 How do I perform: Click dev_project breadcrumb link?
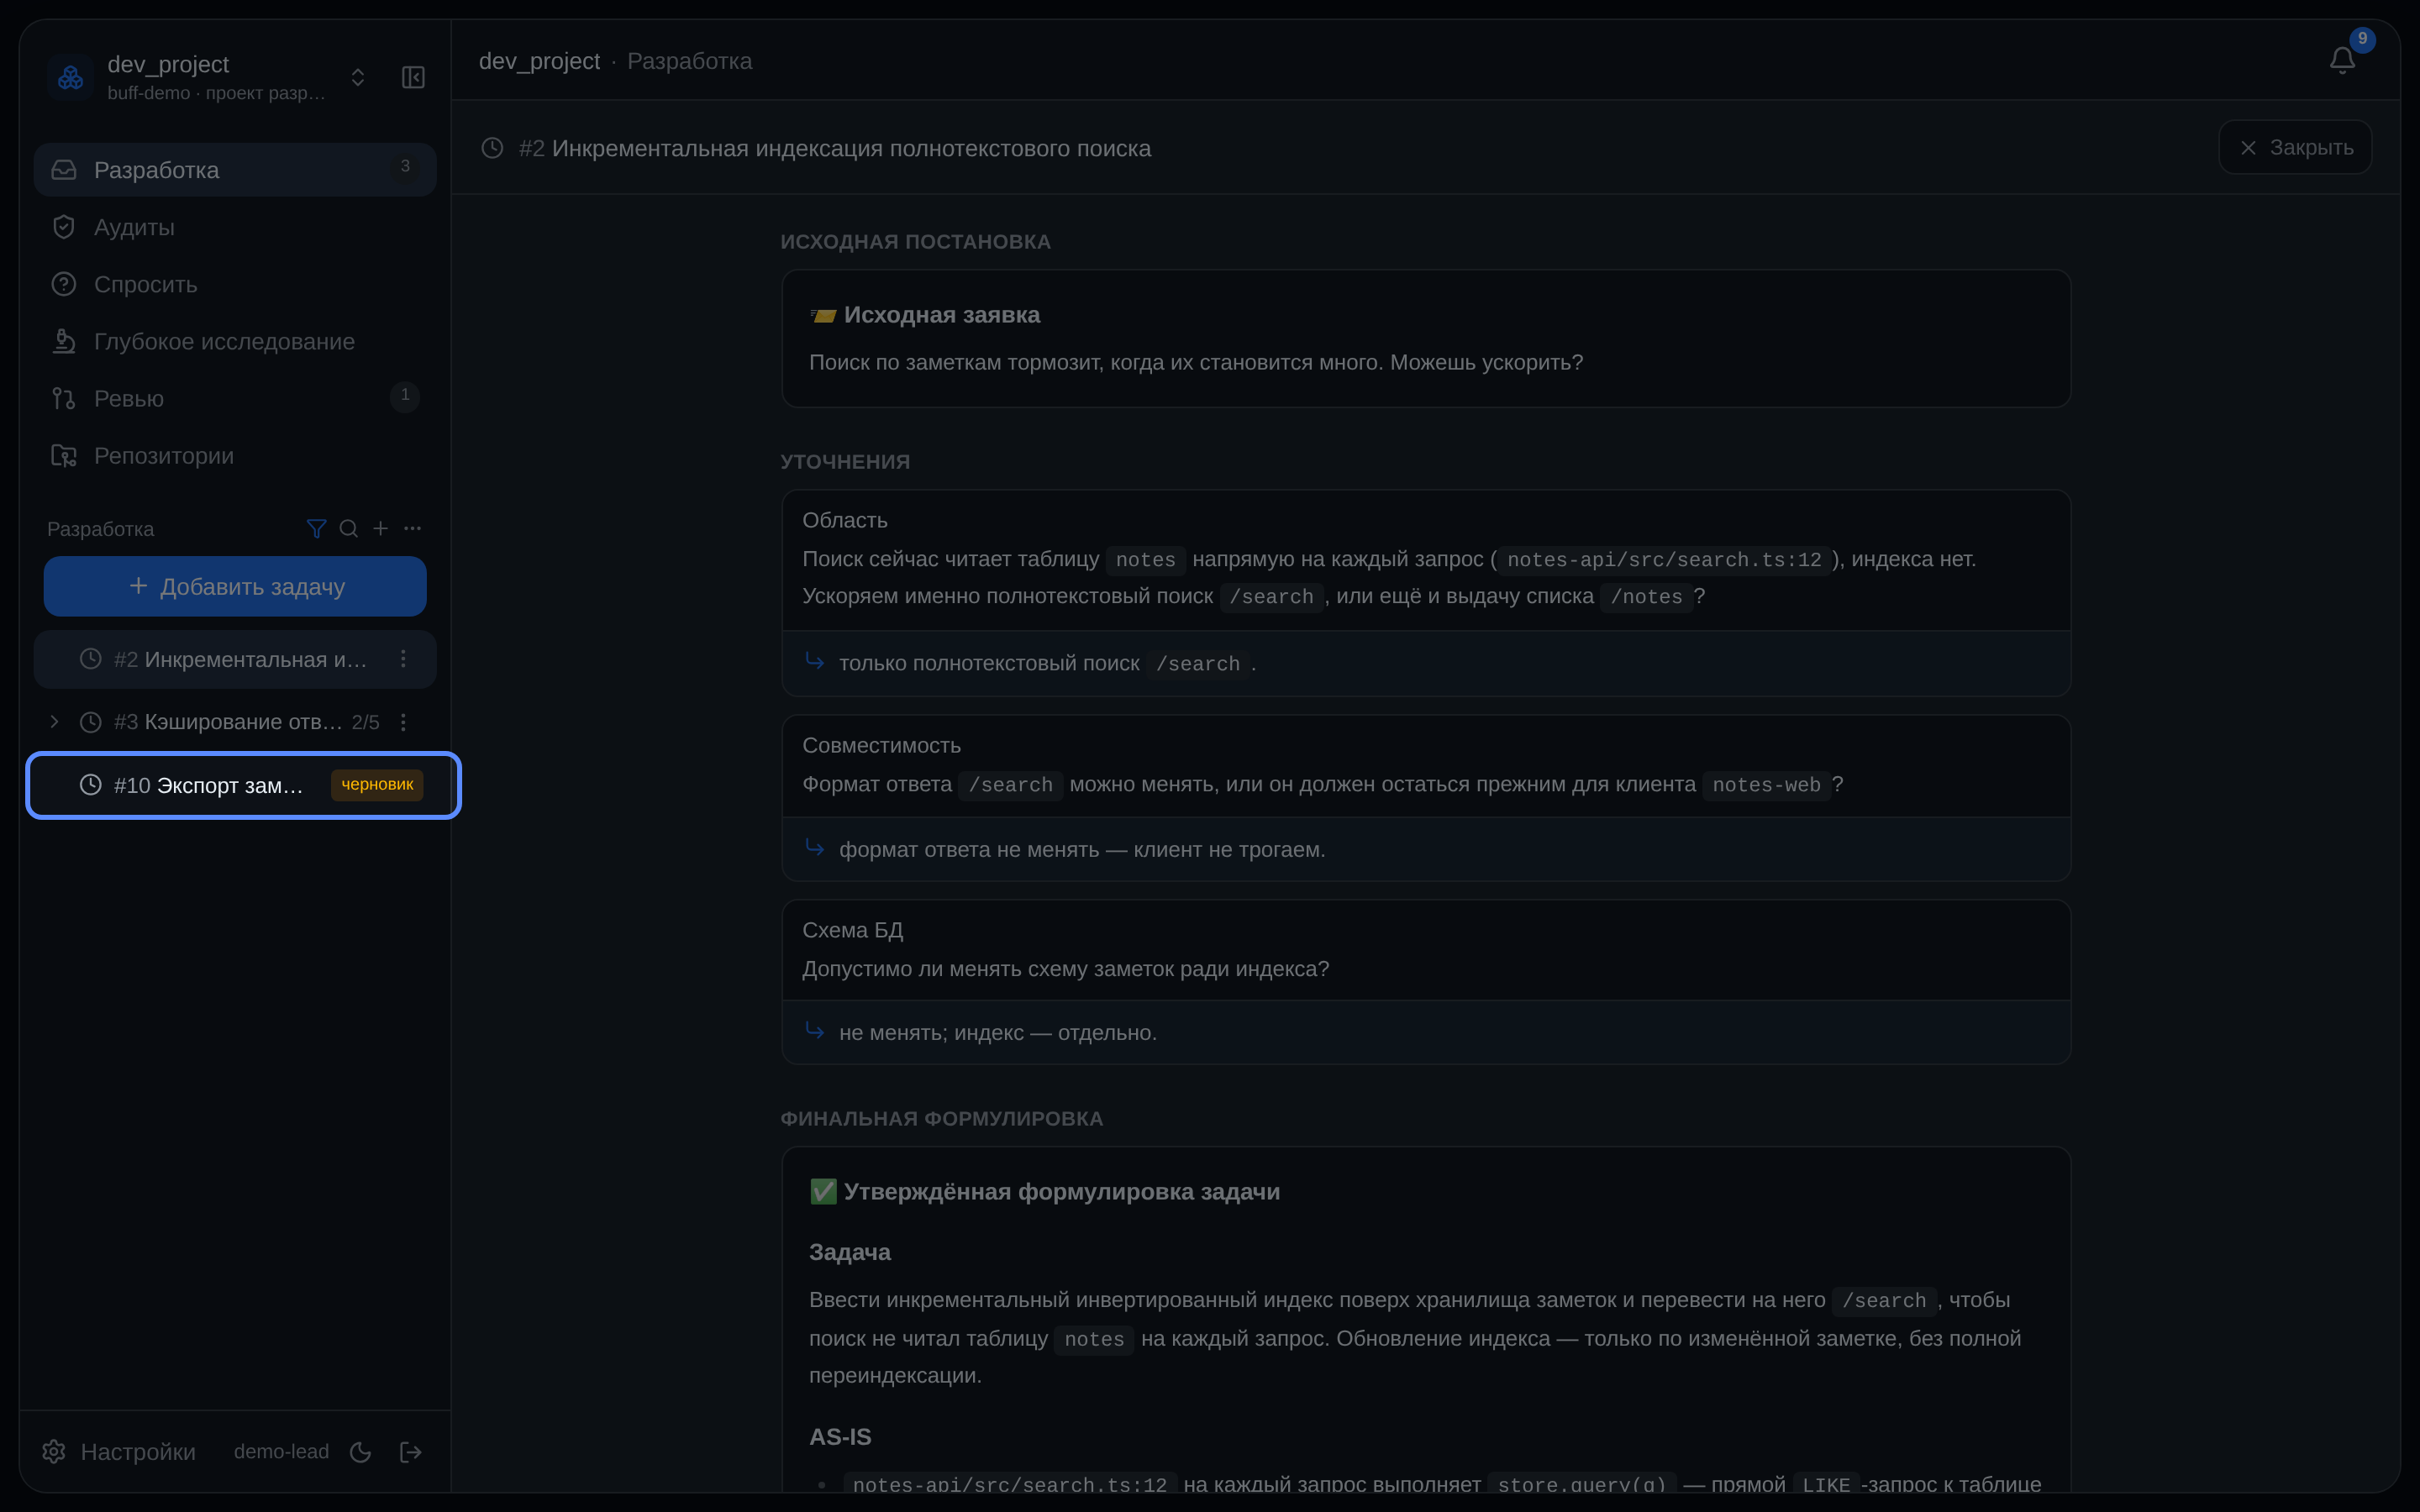539,61
